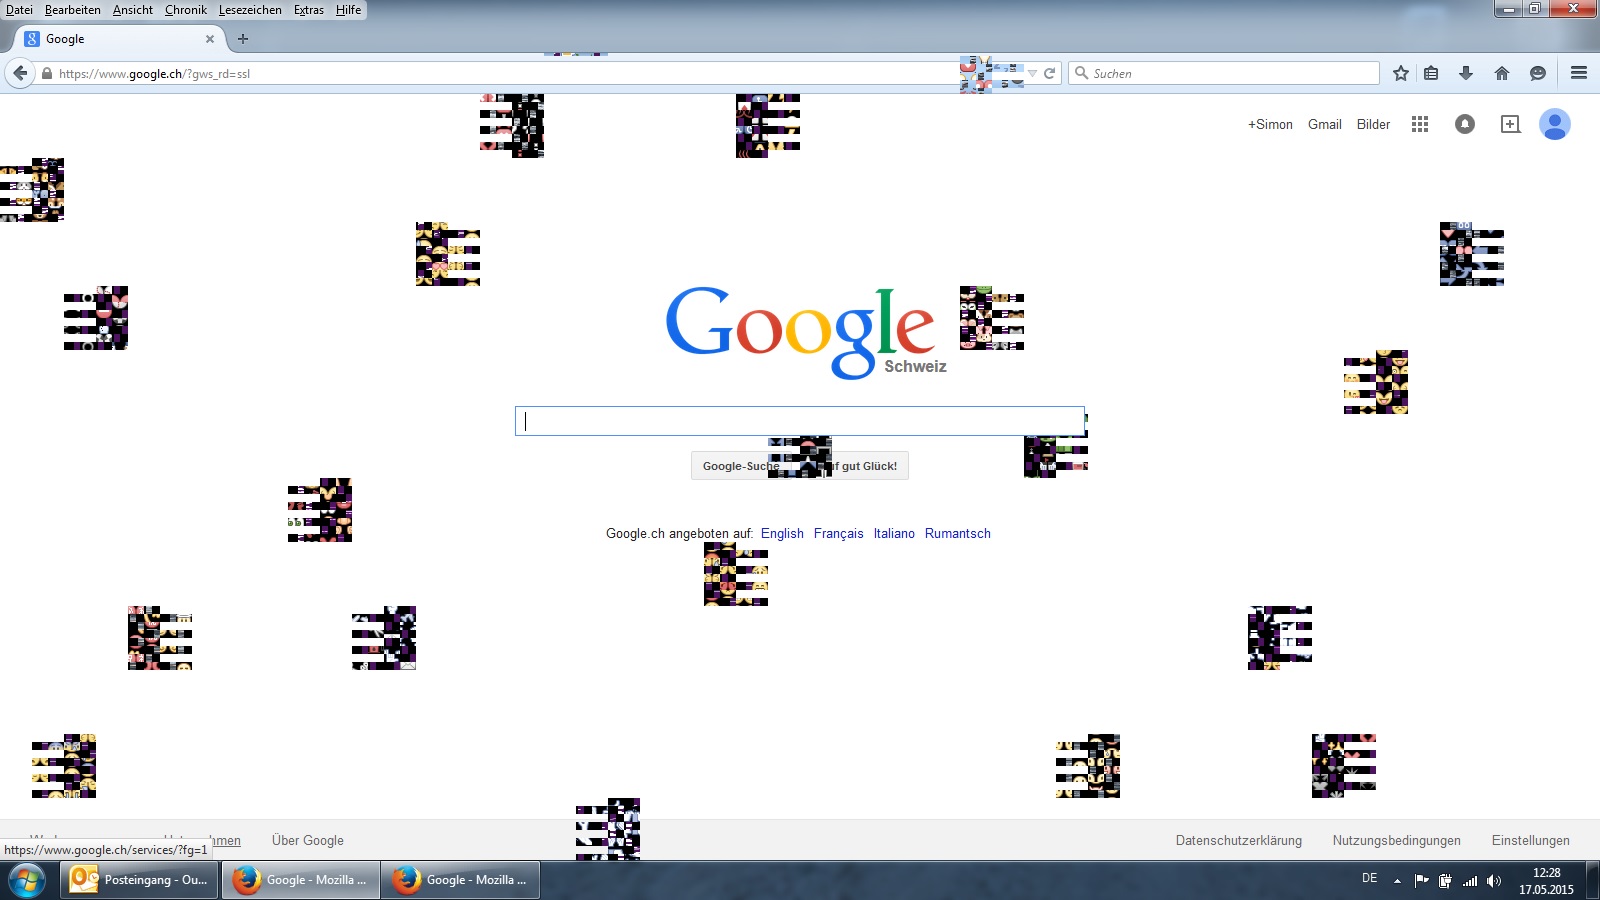Open the Lesezeichen menu
1600x900 pixels.
[250, 10]
